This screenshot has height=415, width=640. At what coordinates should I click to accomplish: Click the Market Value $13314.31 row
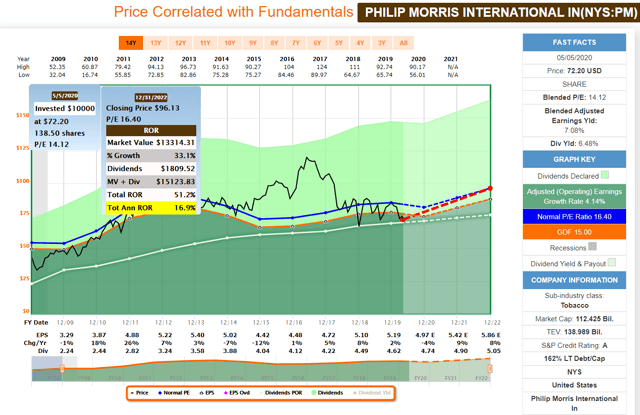[151, 142]
